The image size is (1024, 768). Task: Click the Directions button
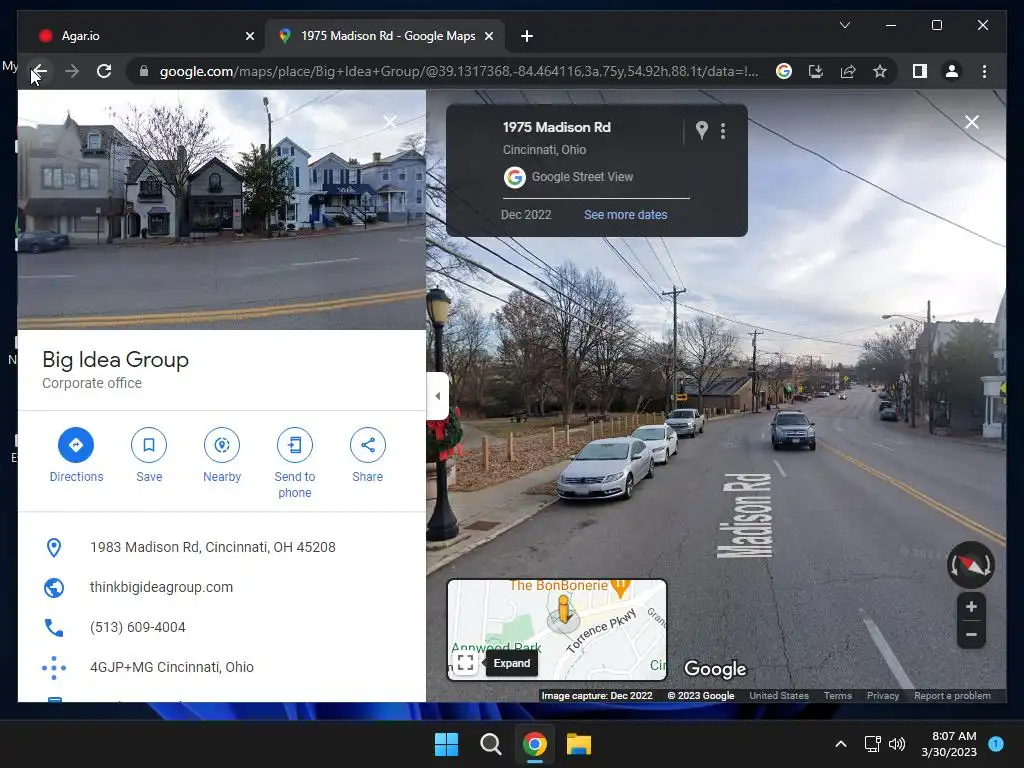point(76,455)
